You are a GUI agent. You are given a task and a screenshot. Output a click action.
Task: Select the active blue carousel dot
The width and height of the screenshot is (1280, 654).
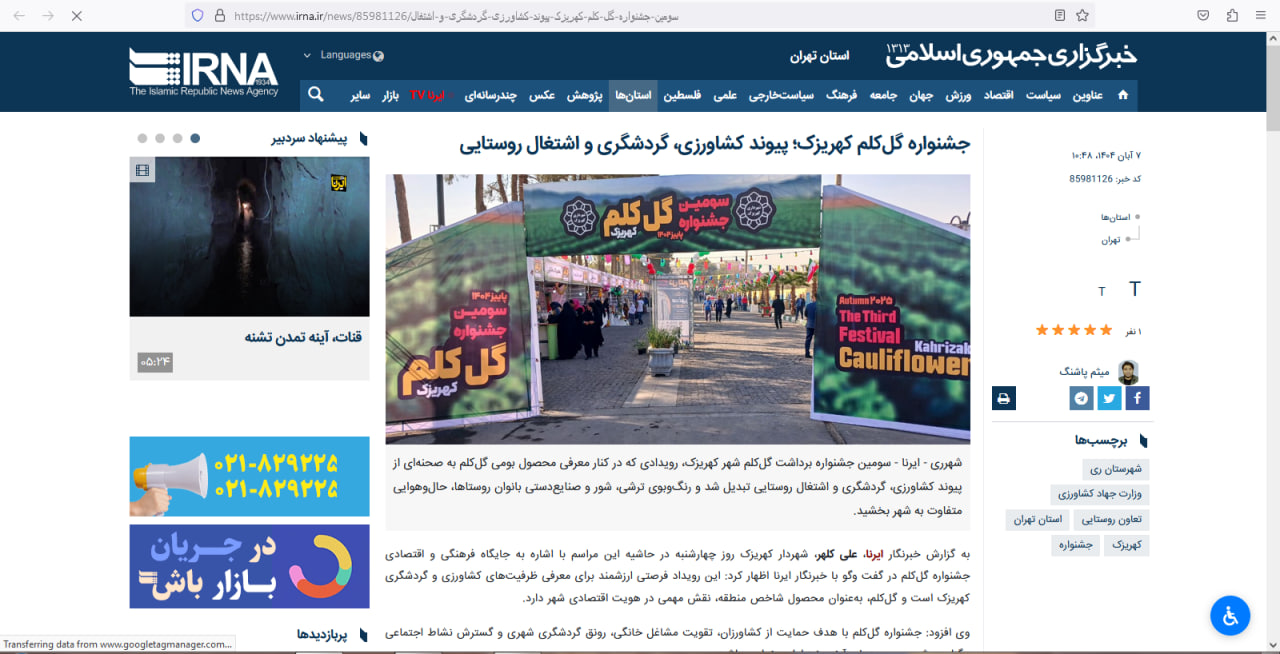tap(195, 138)
